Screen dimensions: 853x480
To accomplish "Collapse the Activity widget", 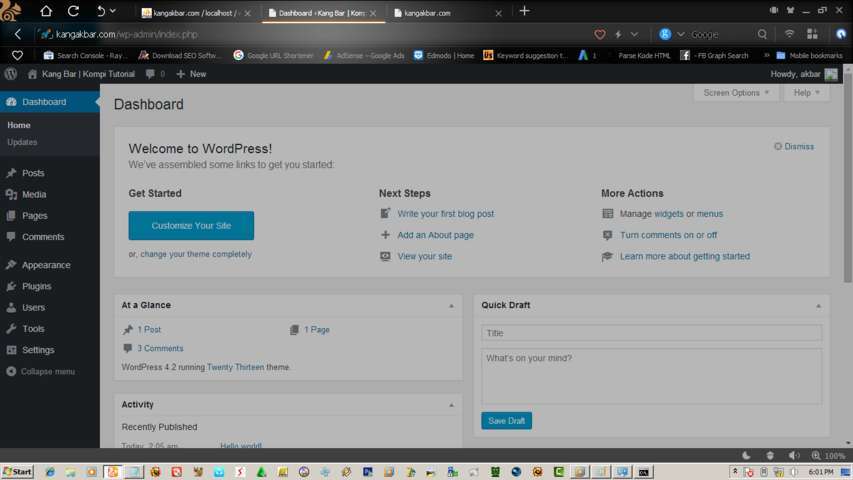I will (451, 405).
